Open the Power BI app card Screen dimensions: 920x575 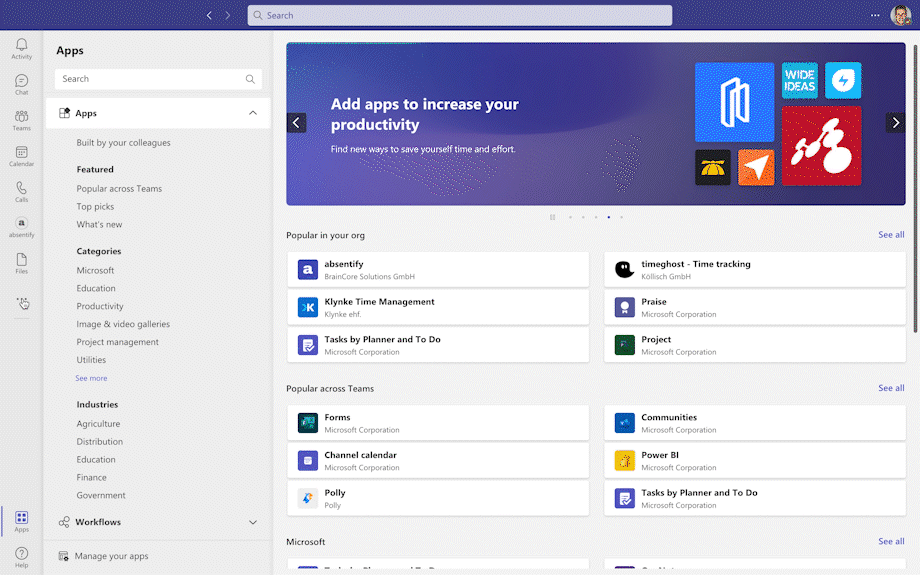(755, 461)
